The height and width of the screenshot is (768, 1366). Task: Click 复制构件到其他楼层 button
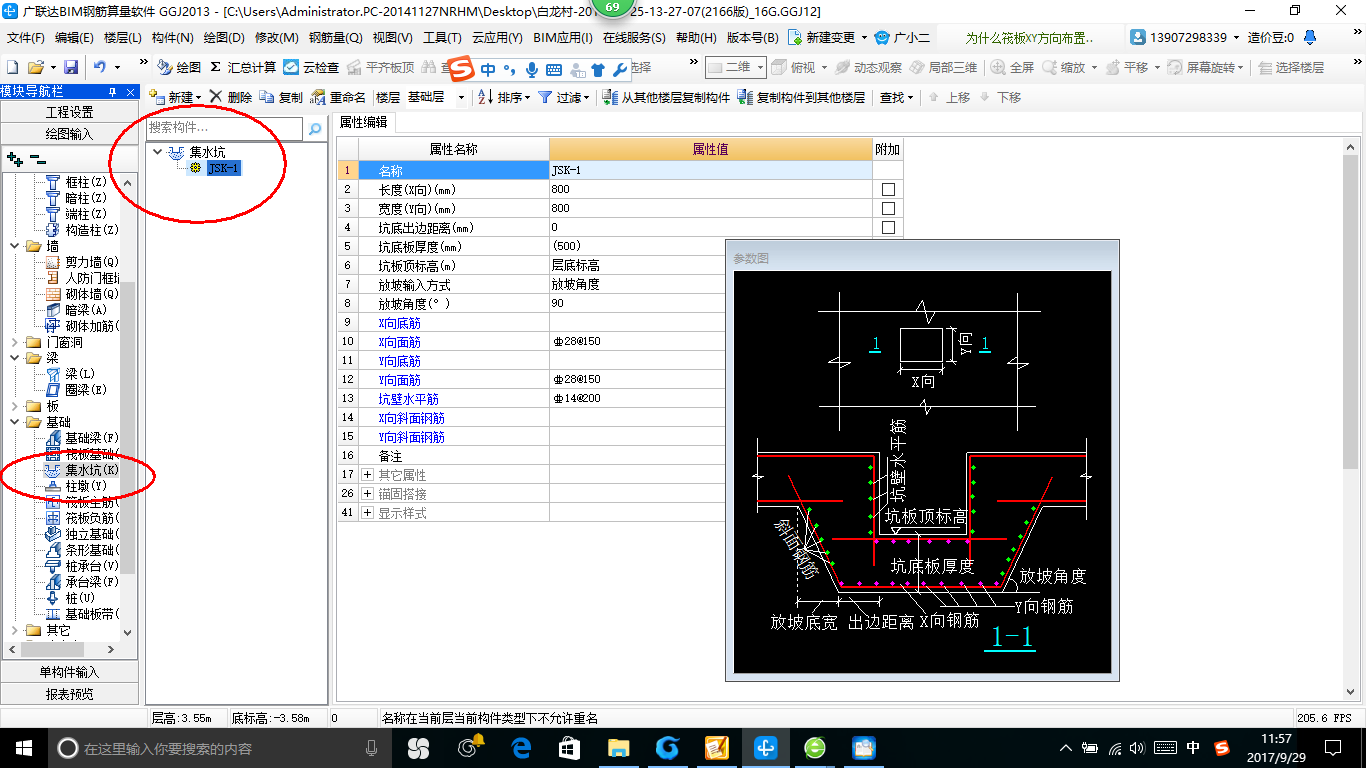(801, 97)
